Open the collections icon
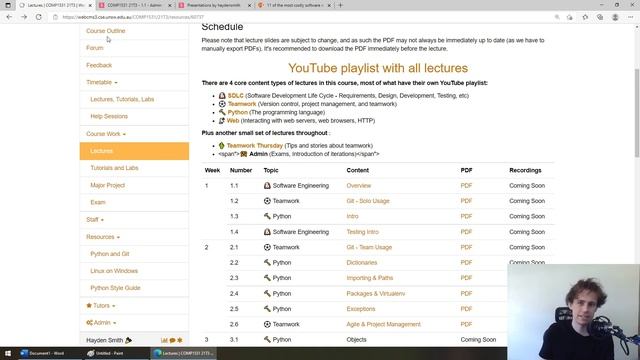 pyautogui.click(x=600, y=17)
